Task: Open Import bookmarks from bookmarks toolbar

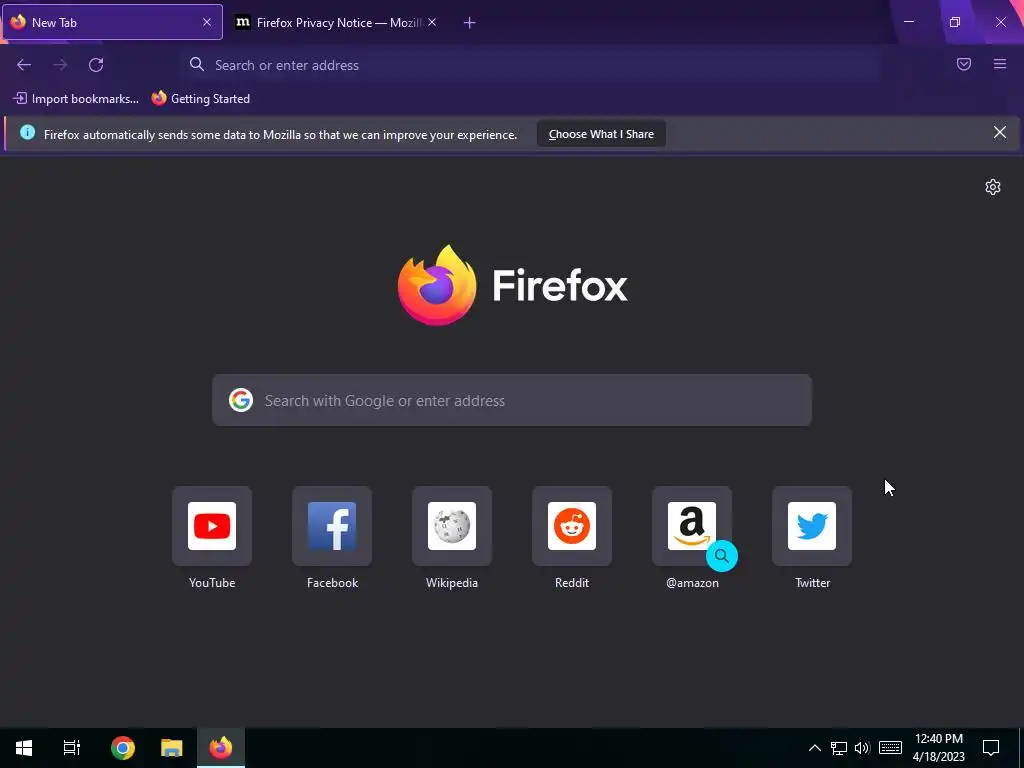Action: tap(76, 99)
